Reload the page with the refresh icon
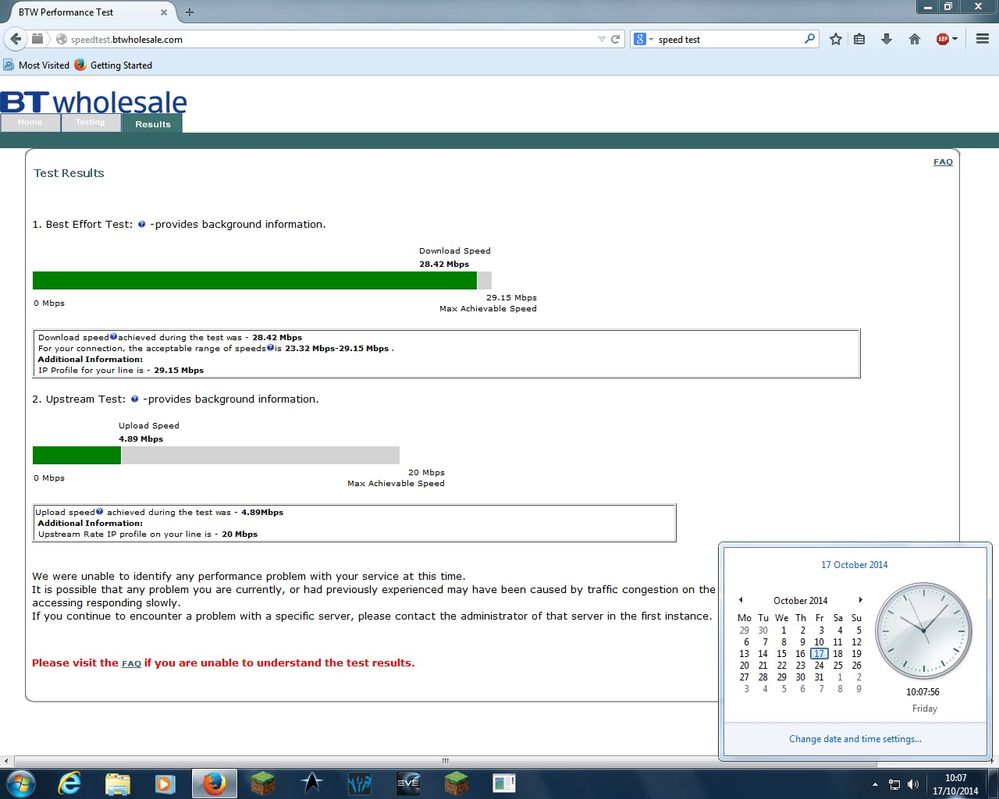 point(615,39)
